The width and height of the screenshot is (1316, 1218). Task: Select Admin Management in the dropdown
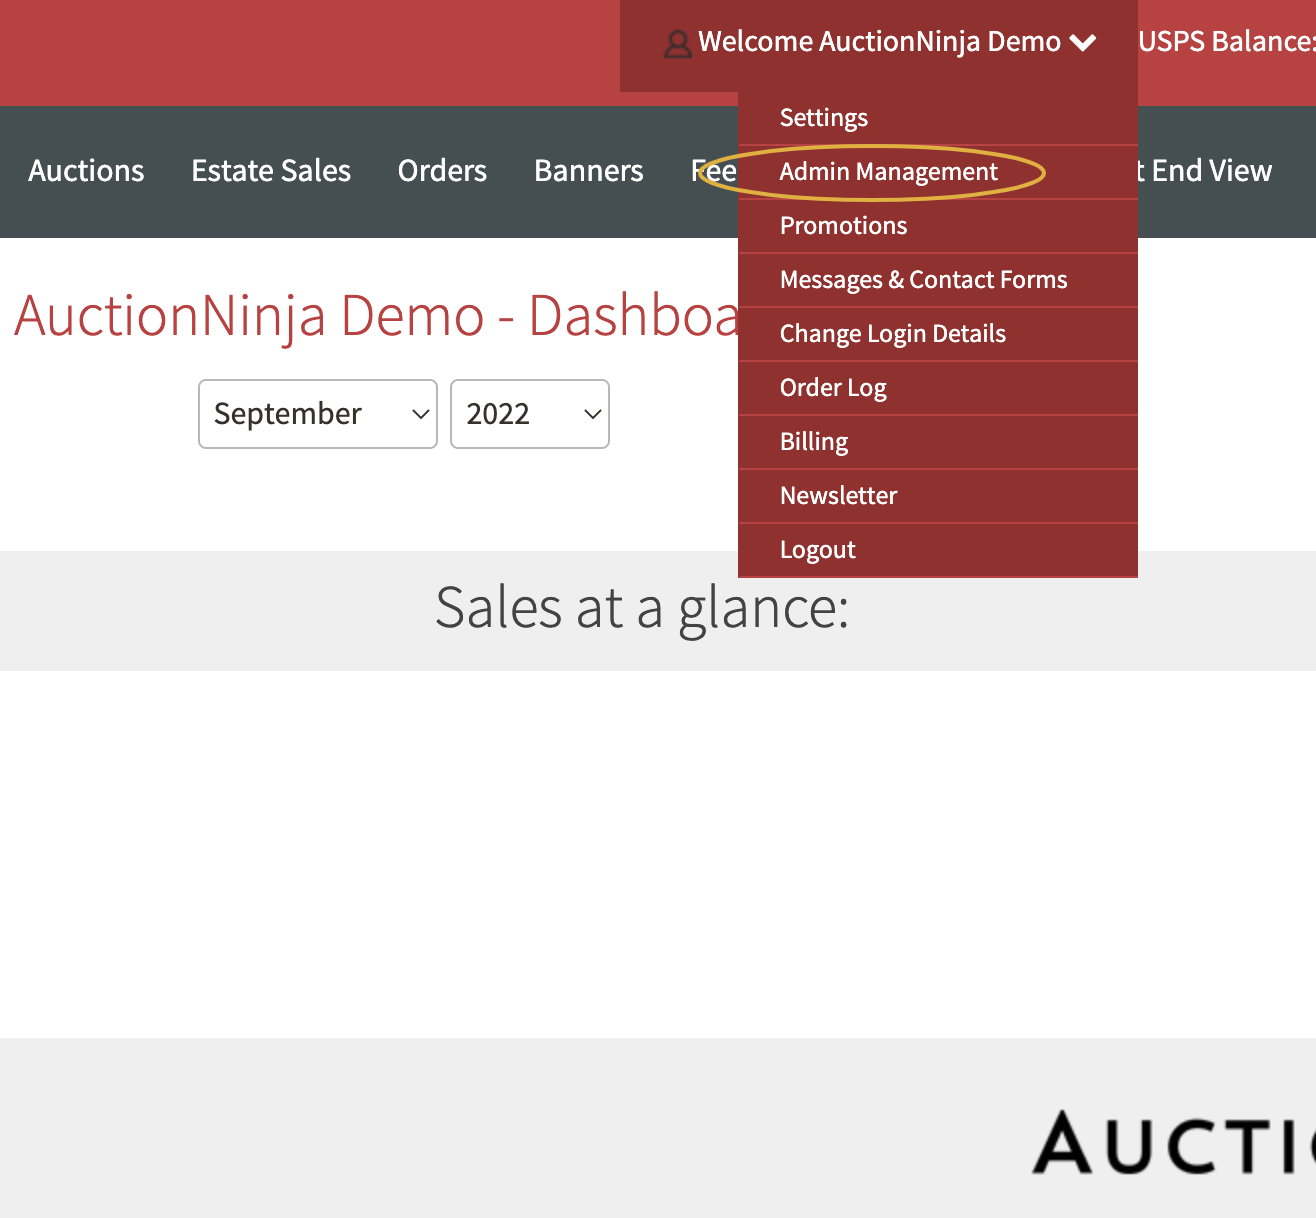(938, 172)
